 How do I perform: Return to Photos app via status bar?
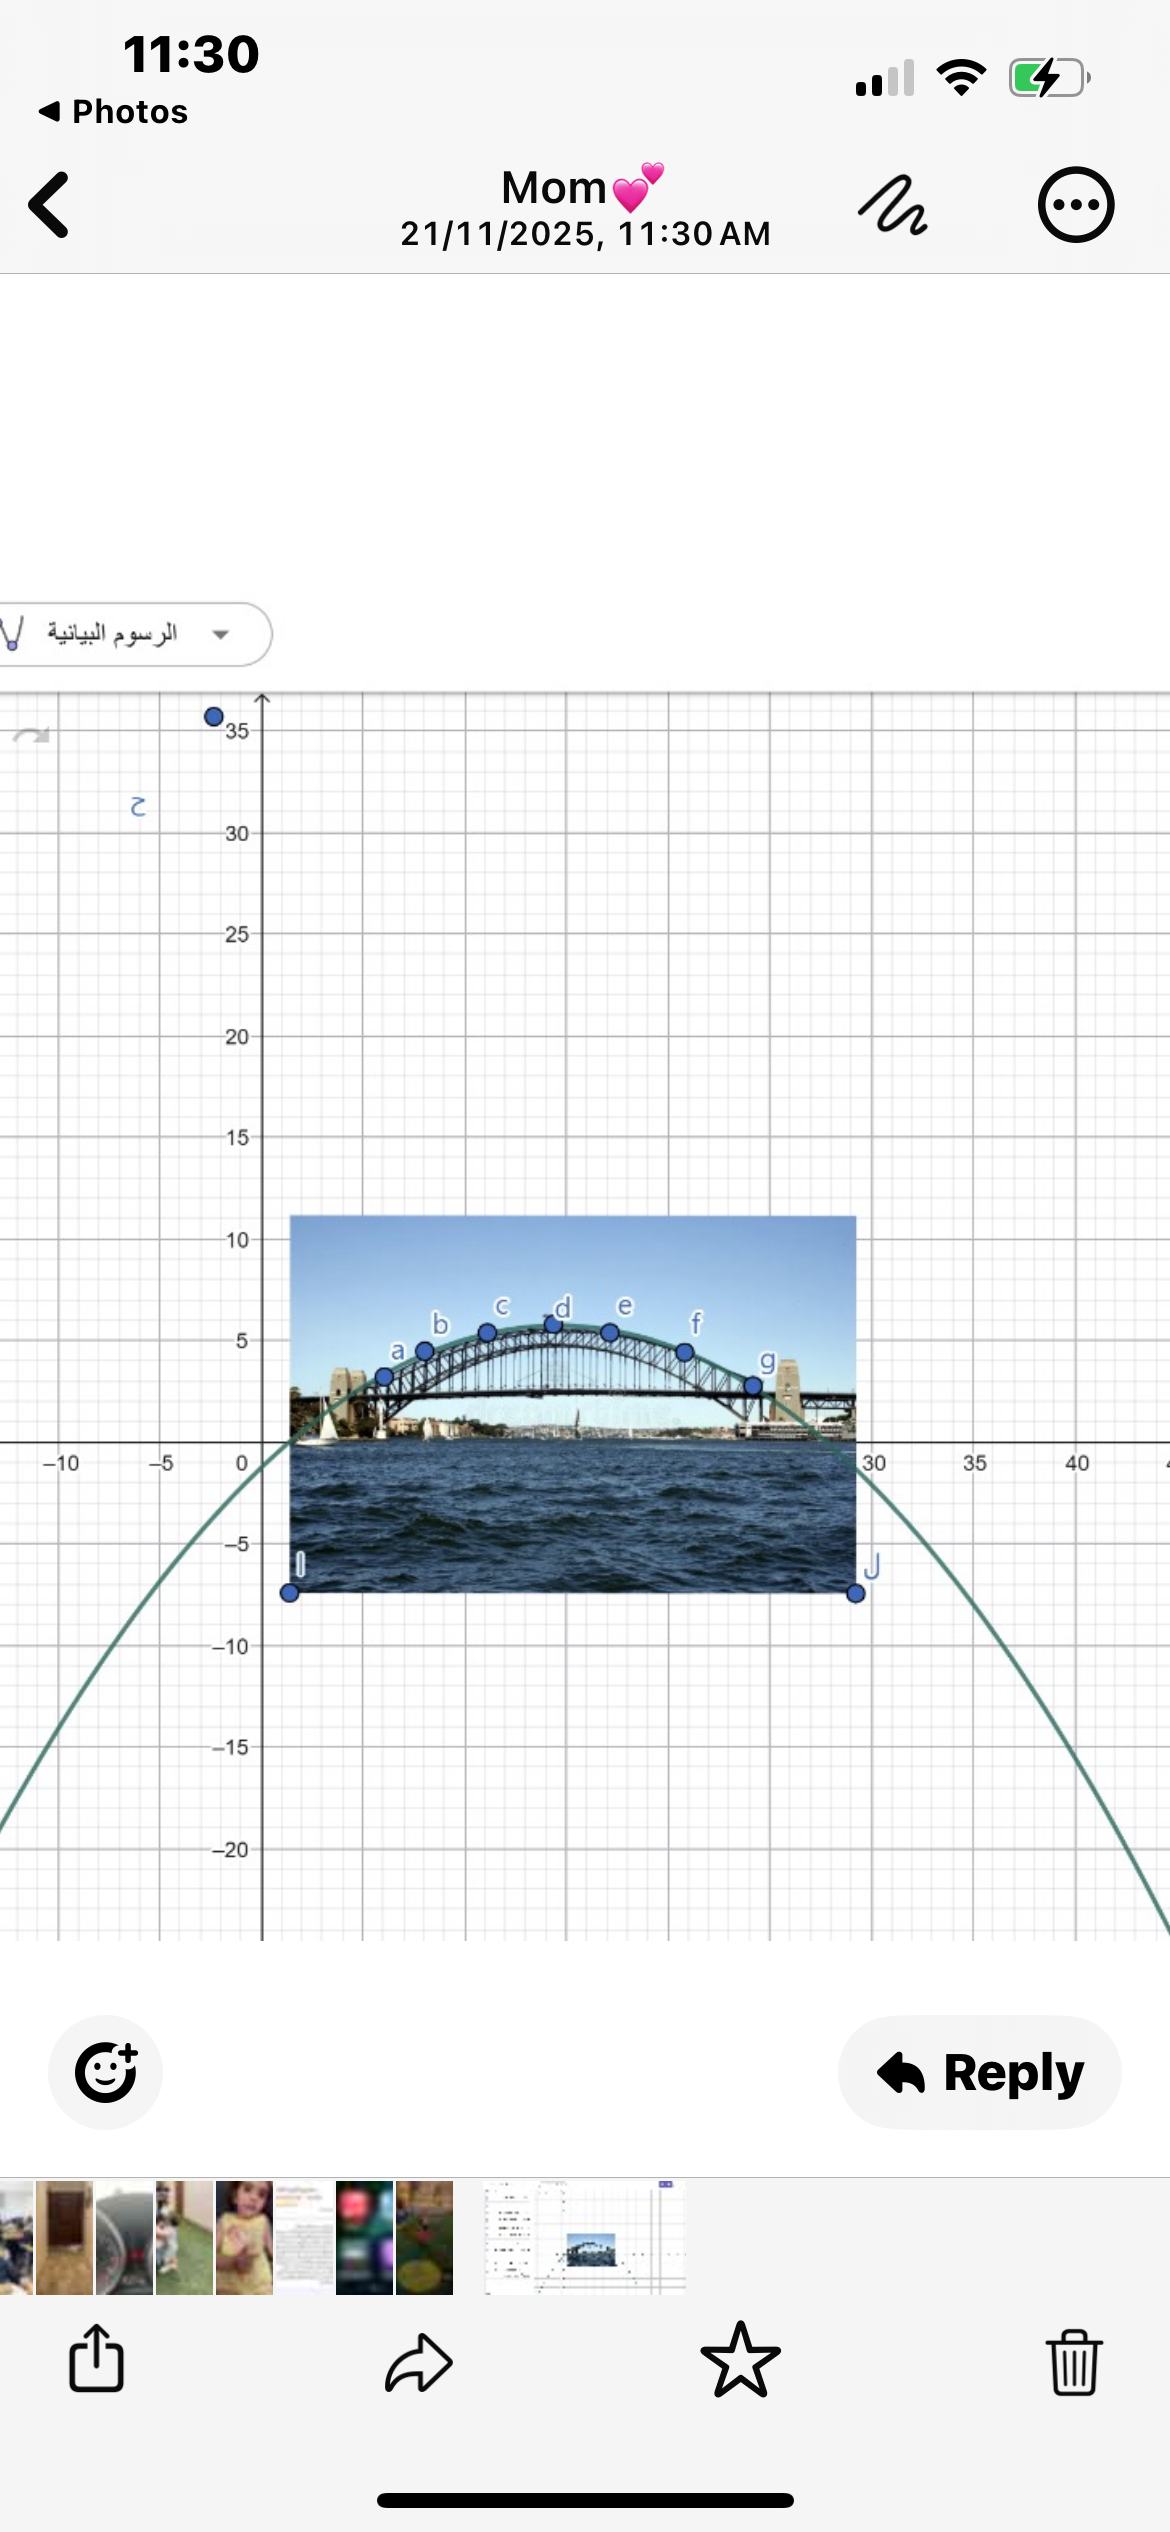point(113,111)
